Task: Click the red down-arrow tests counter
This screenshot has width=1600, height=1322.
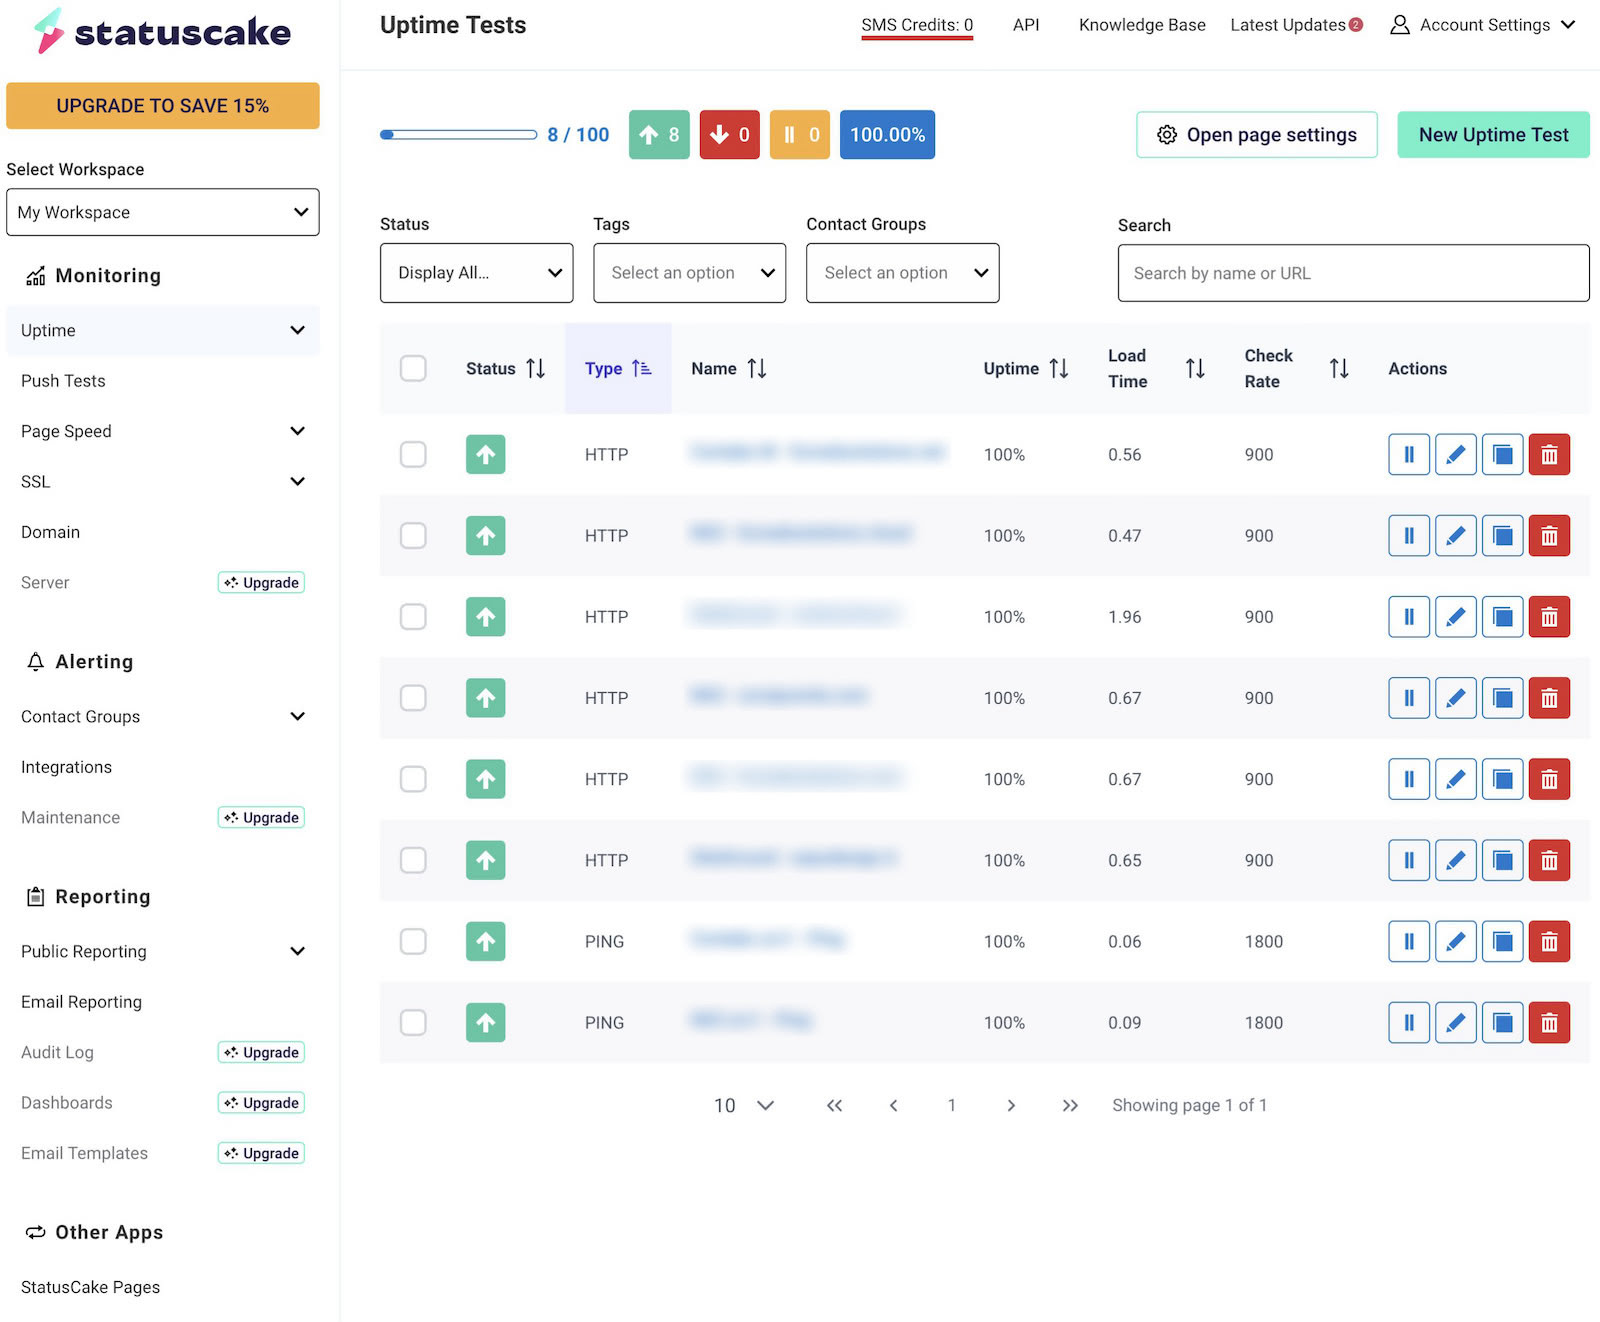Action: (729, 134)
